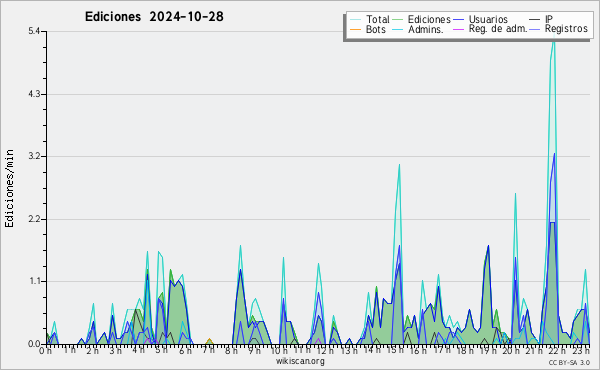Click the y-axis value 4.3
The width and height of the screenshot is (600, 370).
pos(34,94)
